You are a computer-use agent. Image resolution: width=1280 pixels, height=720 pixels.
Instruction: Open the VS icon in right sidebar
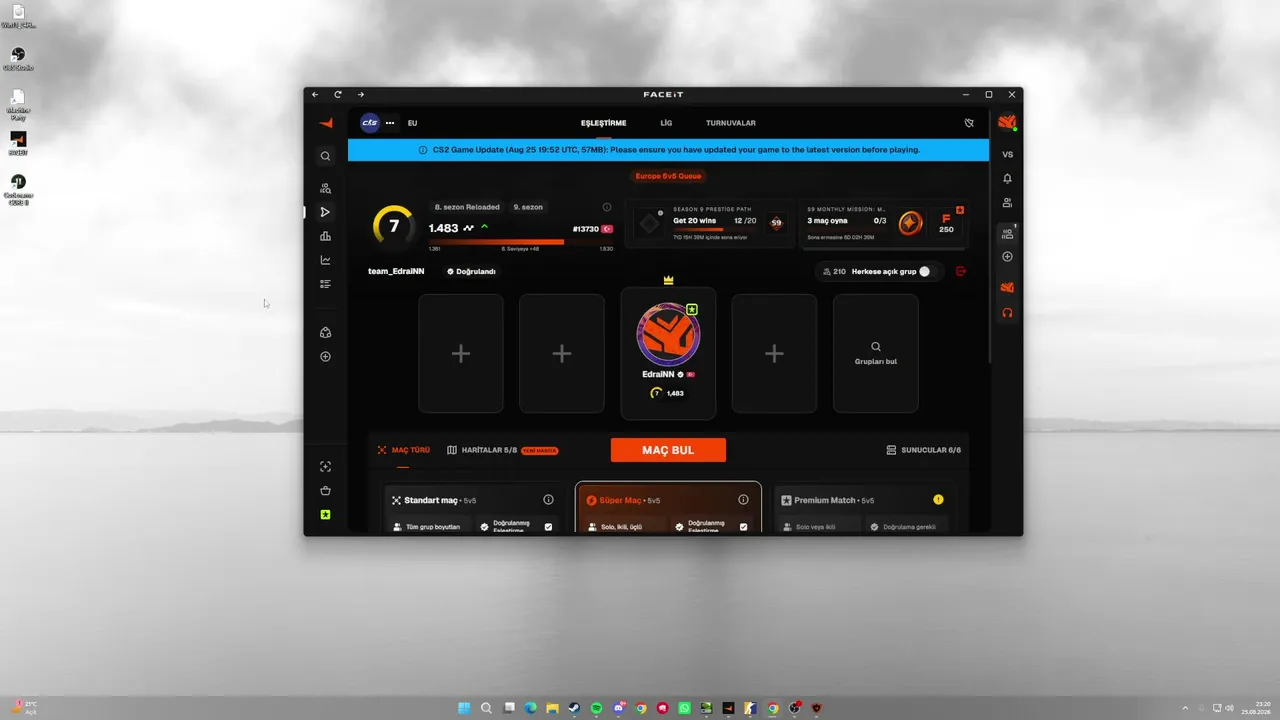click(1007, 154)
